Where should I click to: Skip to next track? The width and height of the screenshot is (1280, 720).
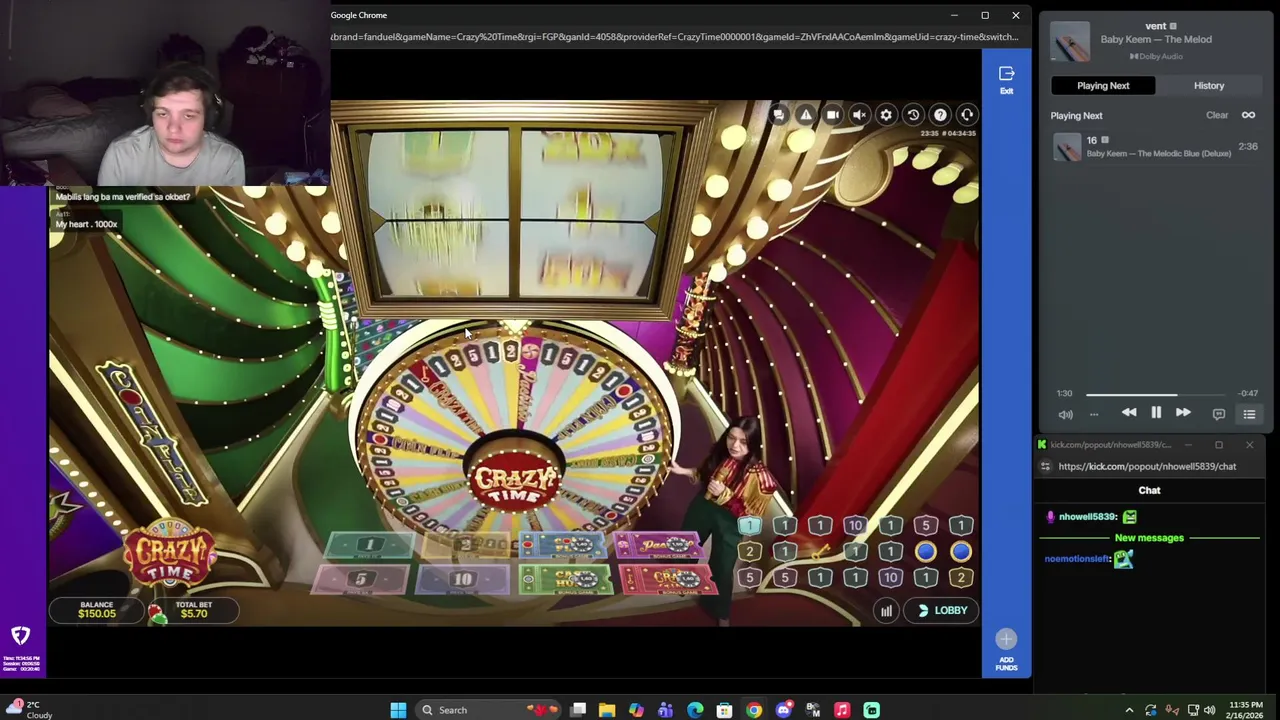pos(1183,413)
